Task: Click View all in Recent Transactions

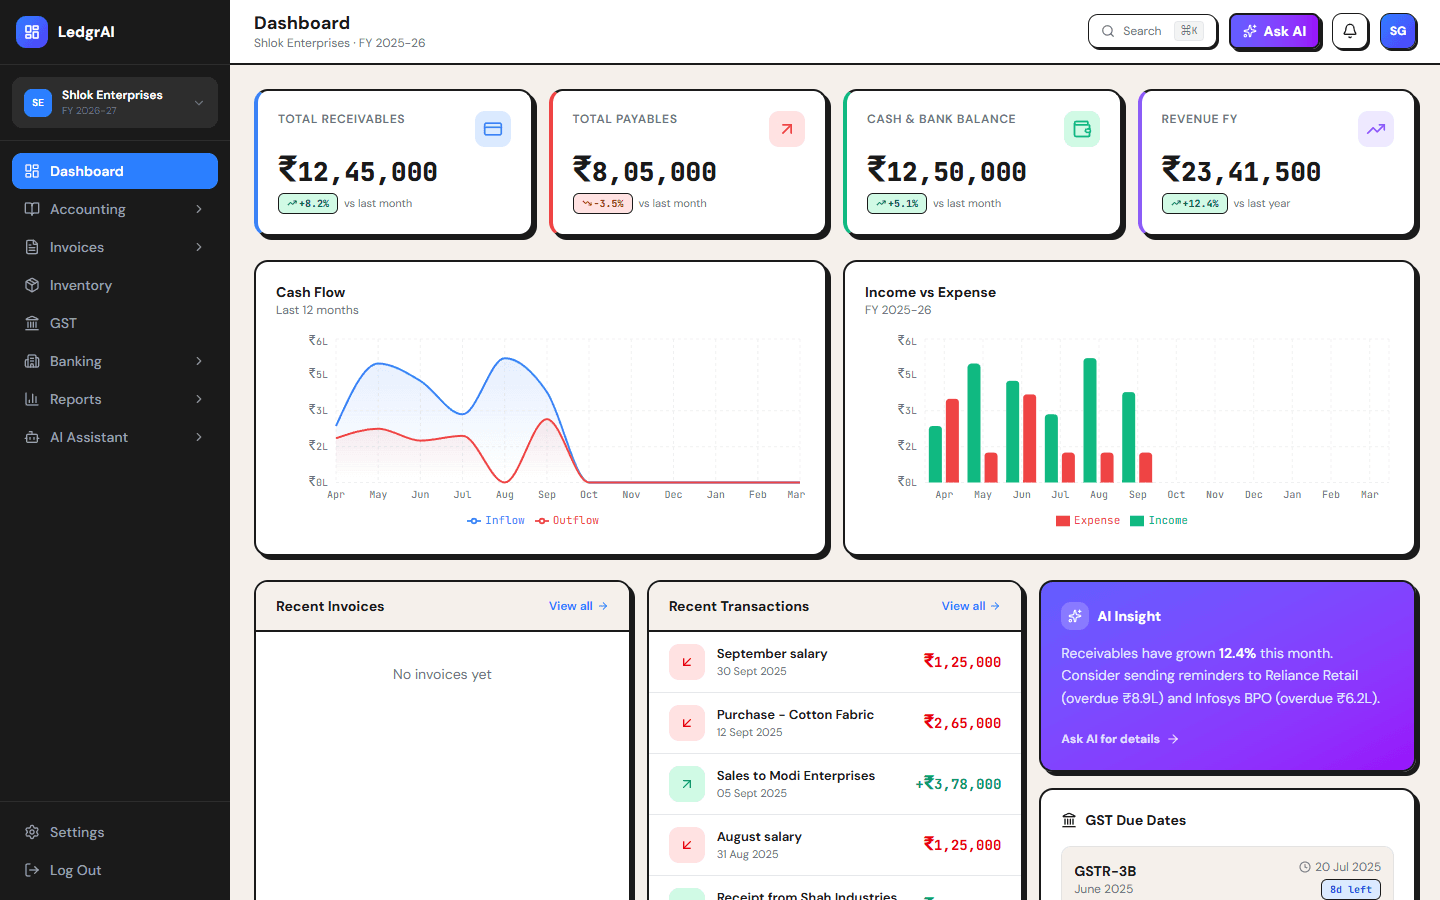Action: pyautogui.click(x=971, y=606)
